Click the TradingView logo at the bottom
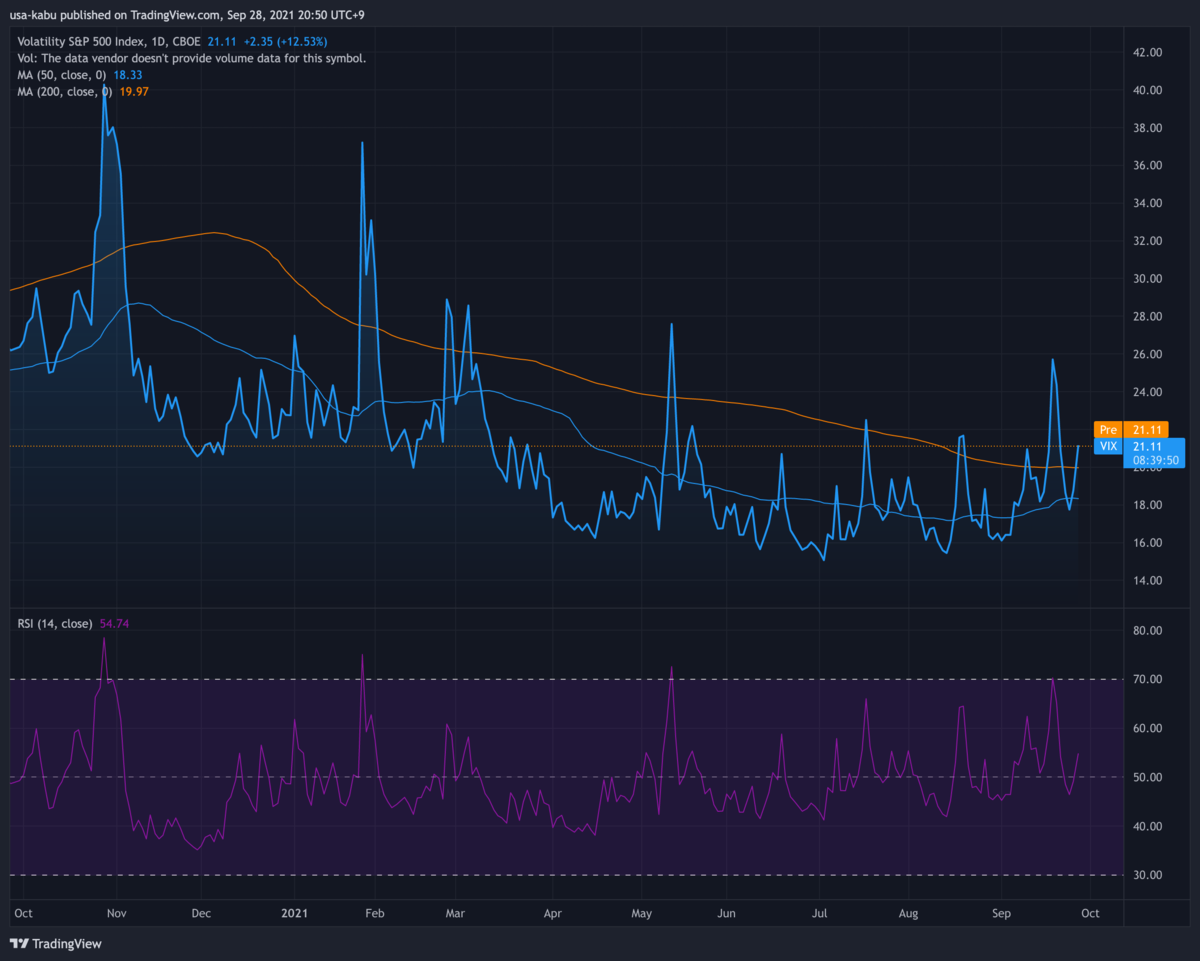Viewport: 1200px width, 961px height. pos(56,943)
